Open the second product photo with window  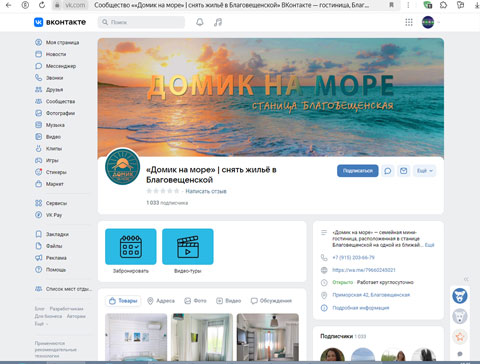pos(202,337)
